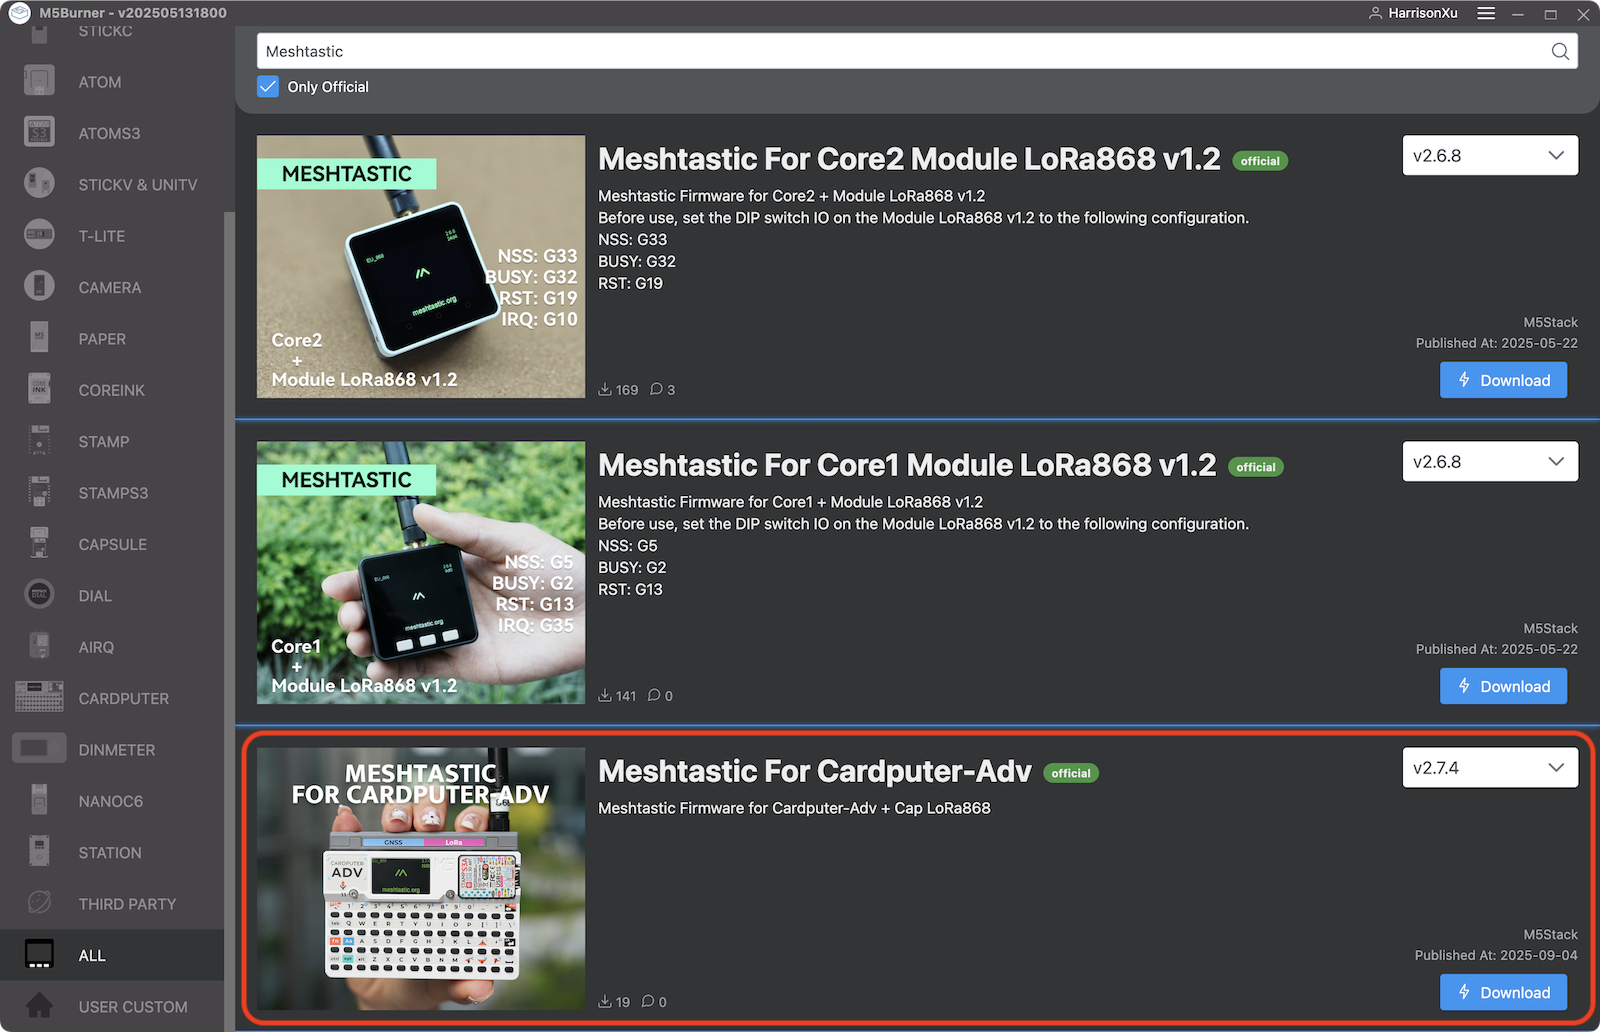Download Meshtastic For Core1 firmware

click(1503, 686)
